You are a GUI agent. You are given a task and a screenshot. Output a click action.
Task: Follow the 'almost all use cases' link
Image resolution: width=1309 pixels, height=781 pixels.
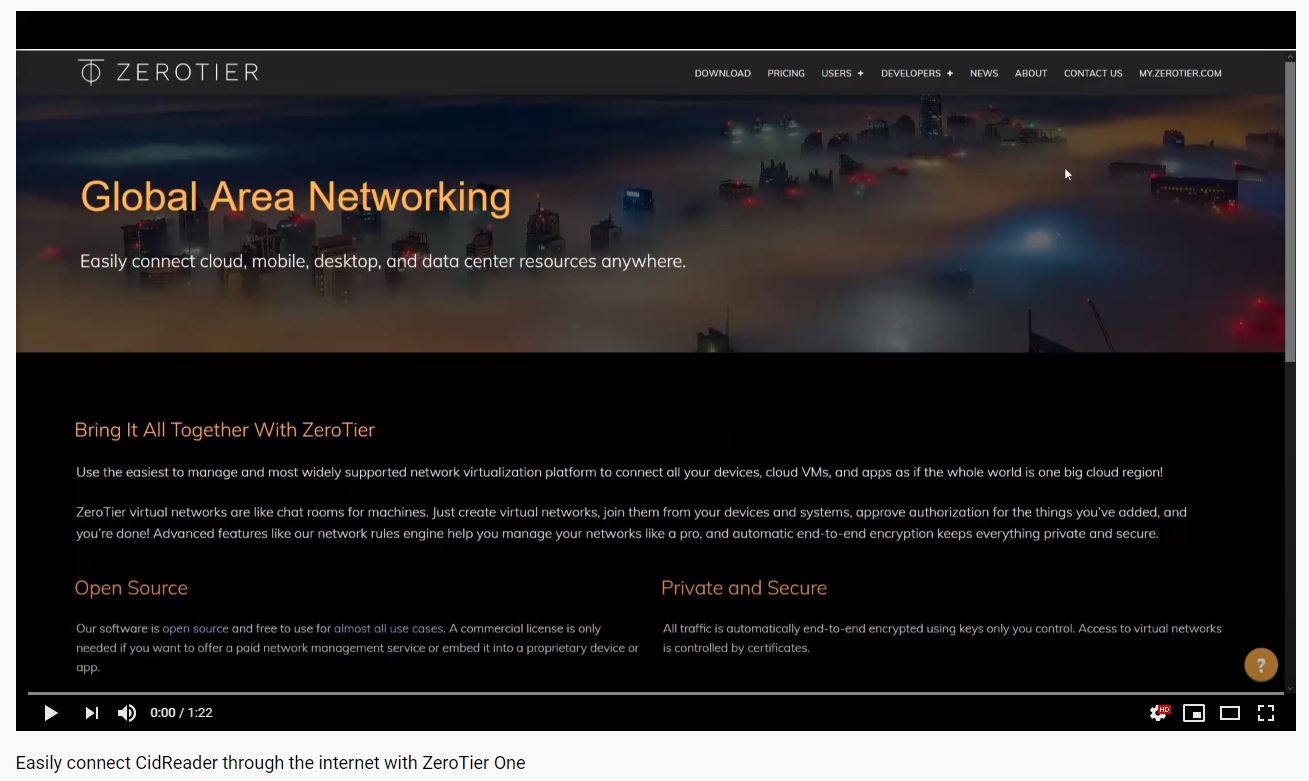tap(388, 629)
